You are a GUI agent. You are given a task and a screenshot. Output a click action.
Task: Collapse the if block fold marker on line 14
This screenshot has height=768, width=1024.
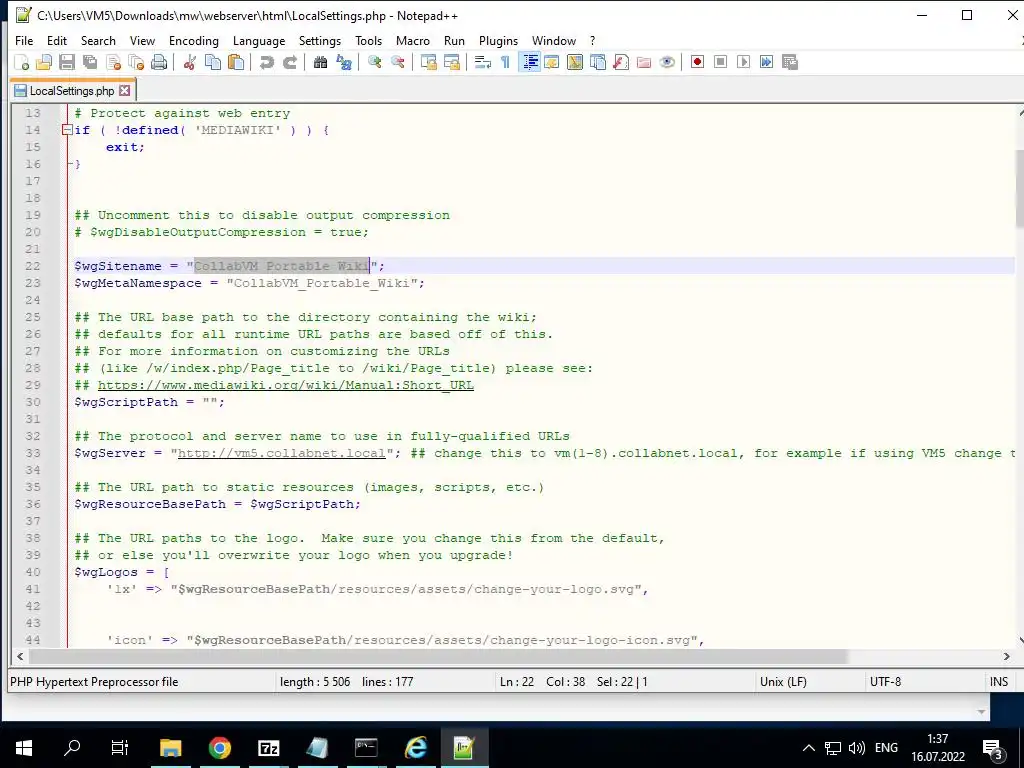tap(67, 130)
